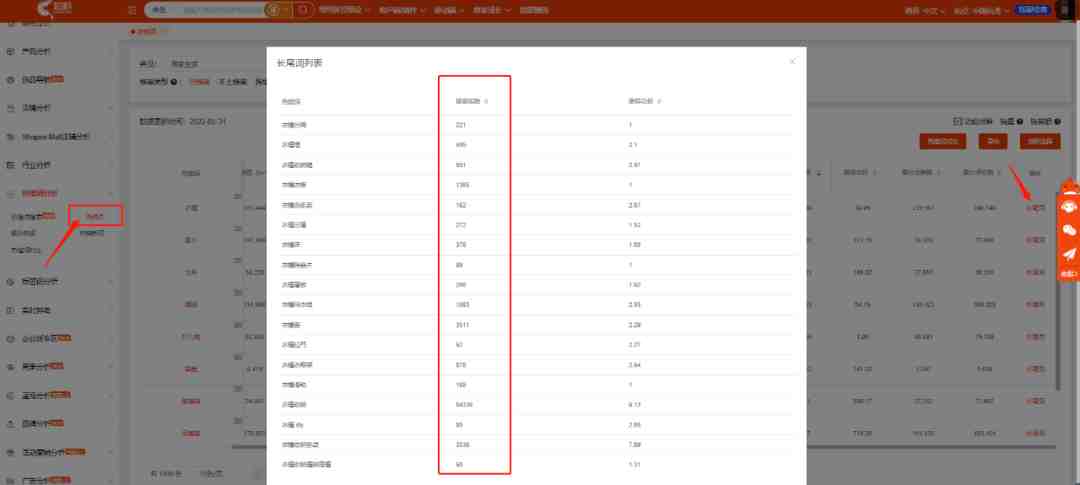Image resolution: width=1080 pixels, height=485 pixels.
Task: Click the 221 cell in the dialog table
Action: [461, 125]
